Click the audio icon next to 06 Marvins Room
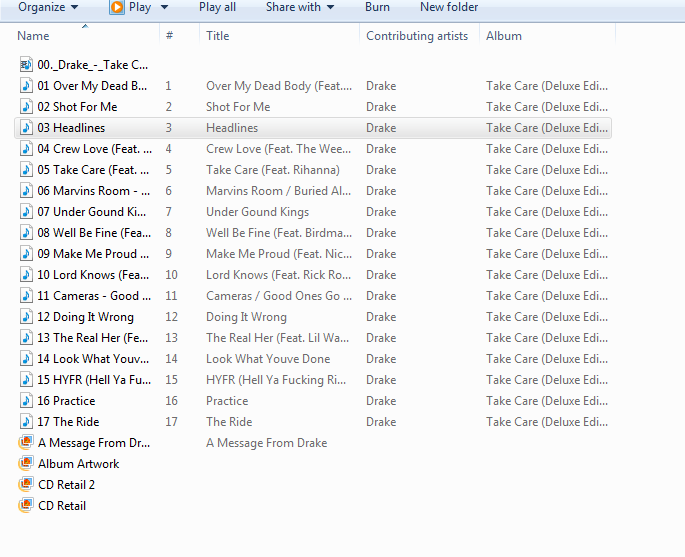Viewport: 685px width, 557px height. 26,190
